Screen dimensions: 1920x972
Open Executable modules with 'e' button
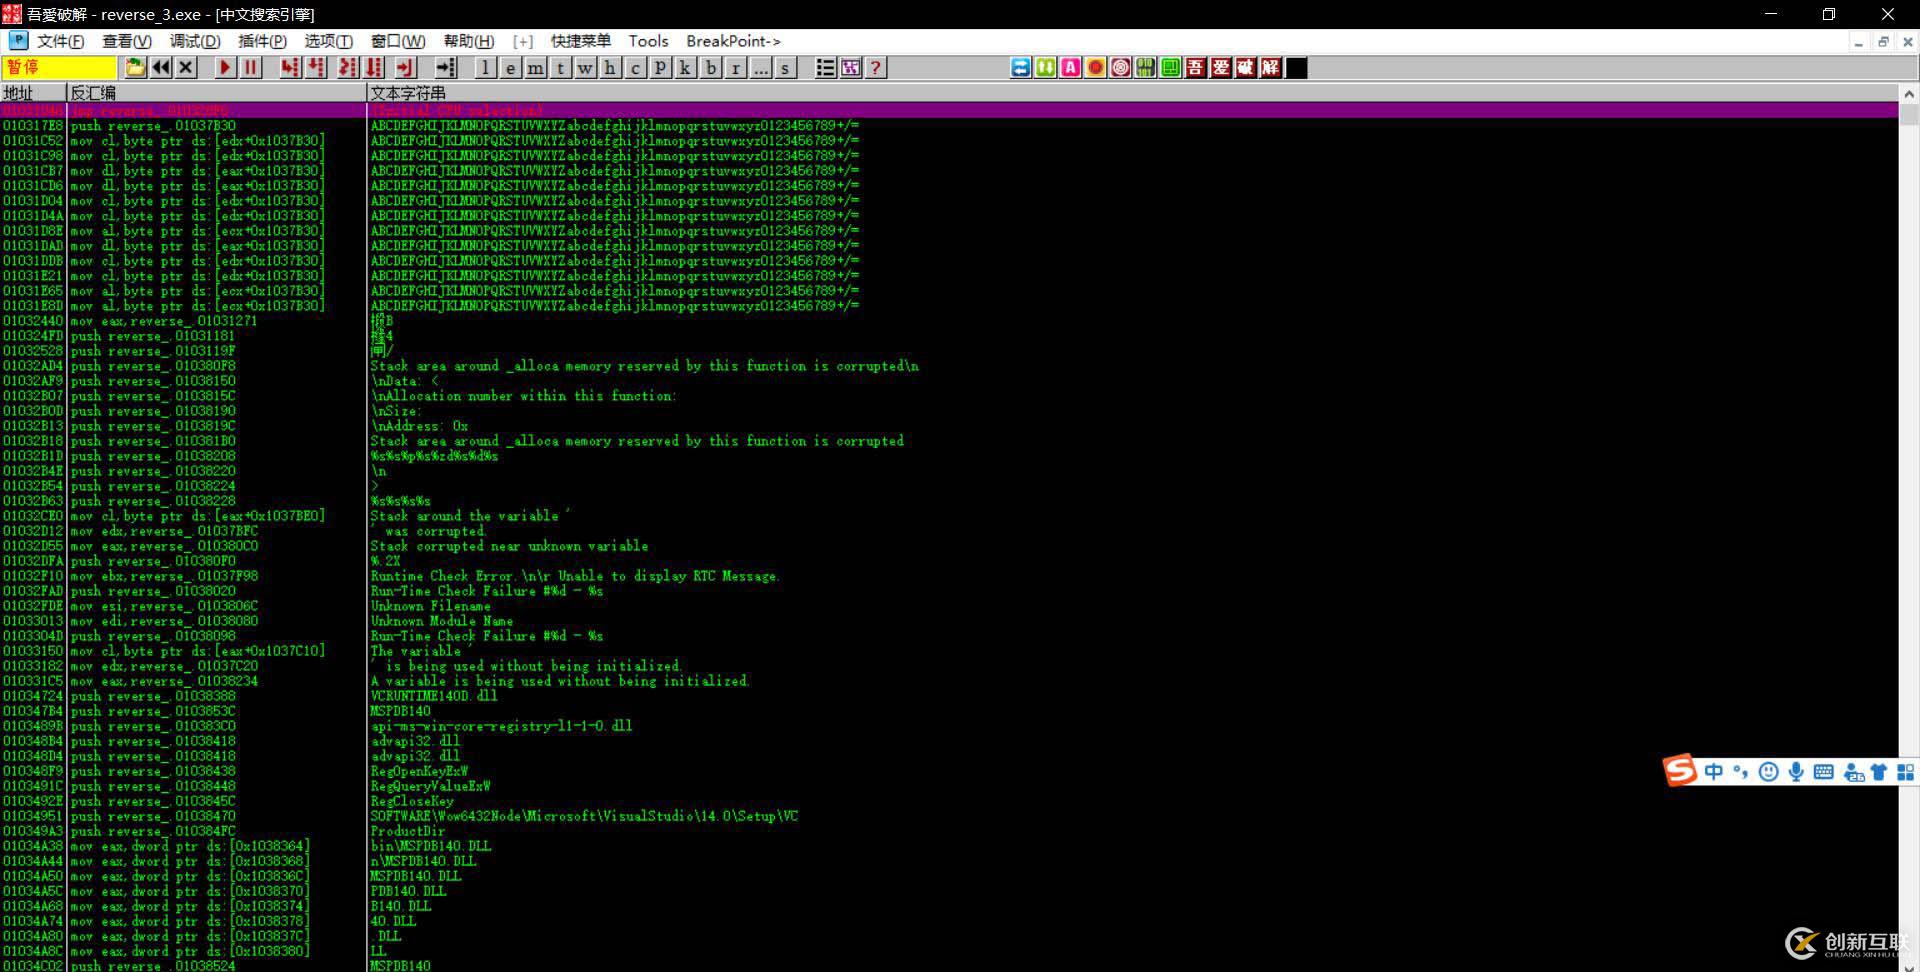(x=510, y=67)
